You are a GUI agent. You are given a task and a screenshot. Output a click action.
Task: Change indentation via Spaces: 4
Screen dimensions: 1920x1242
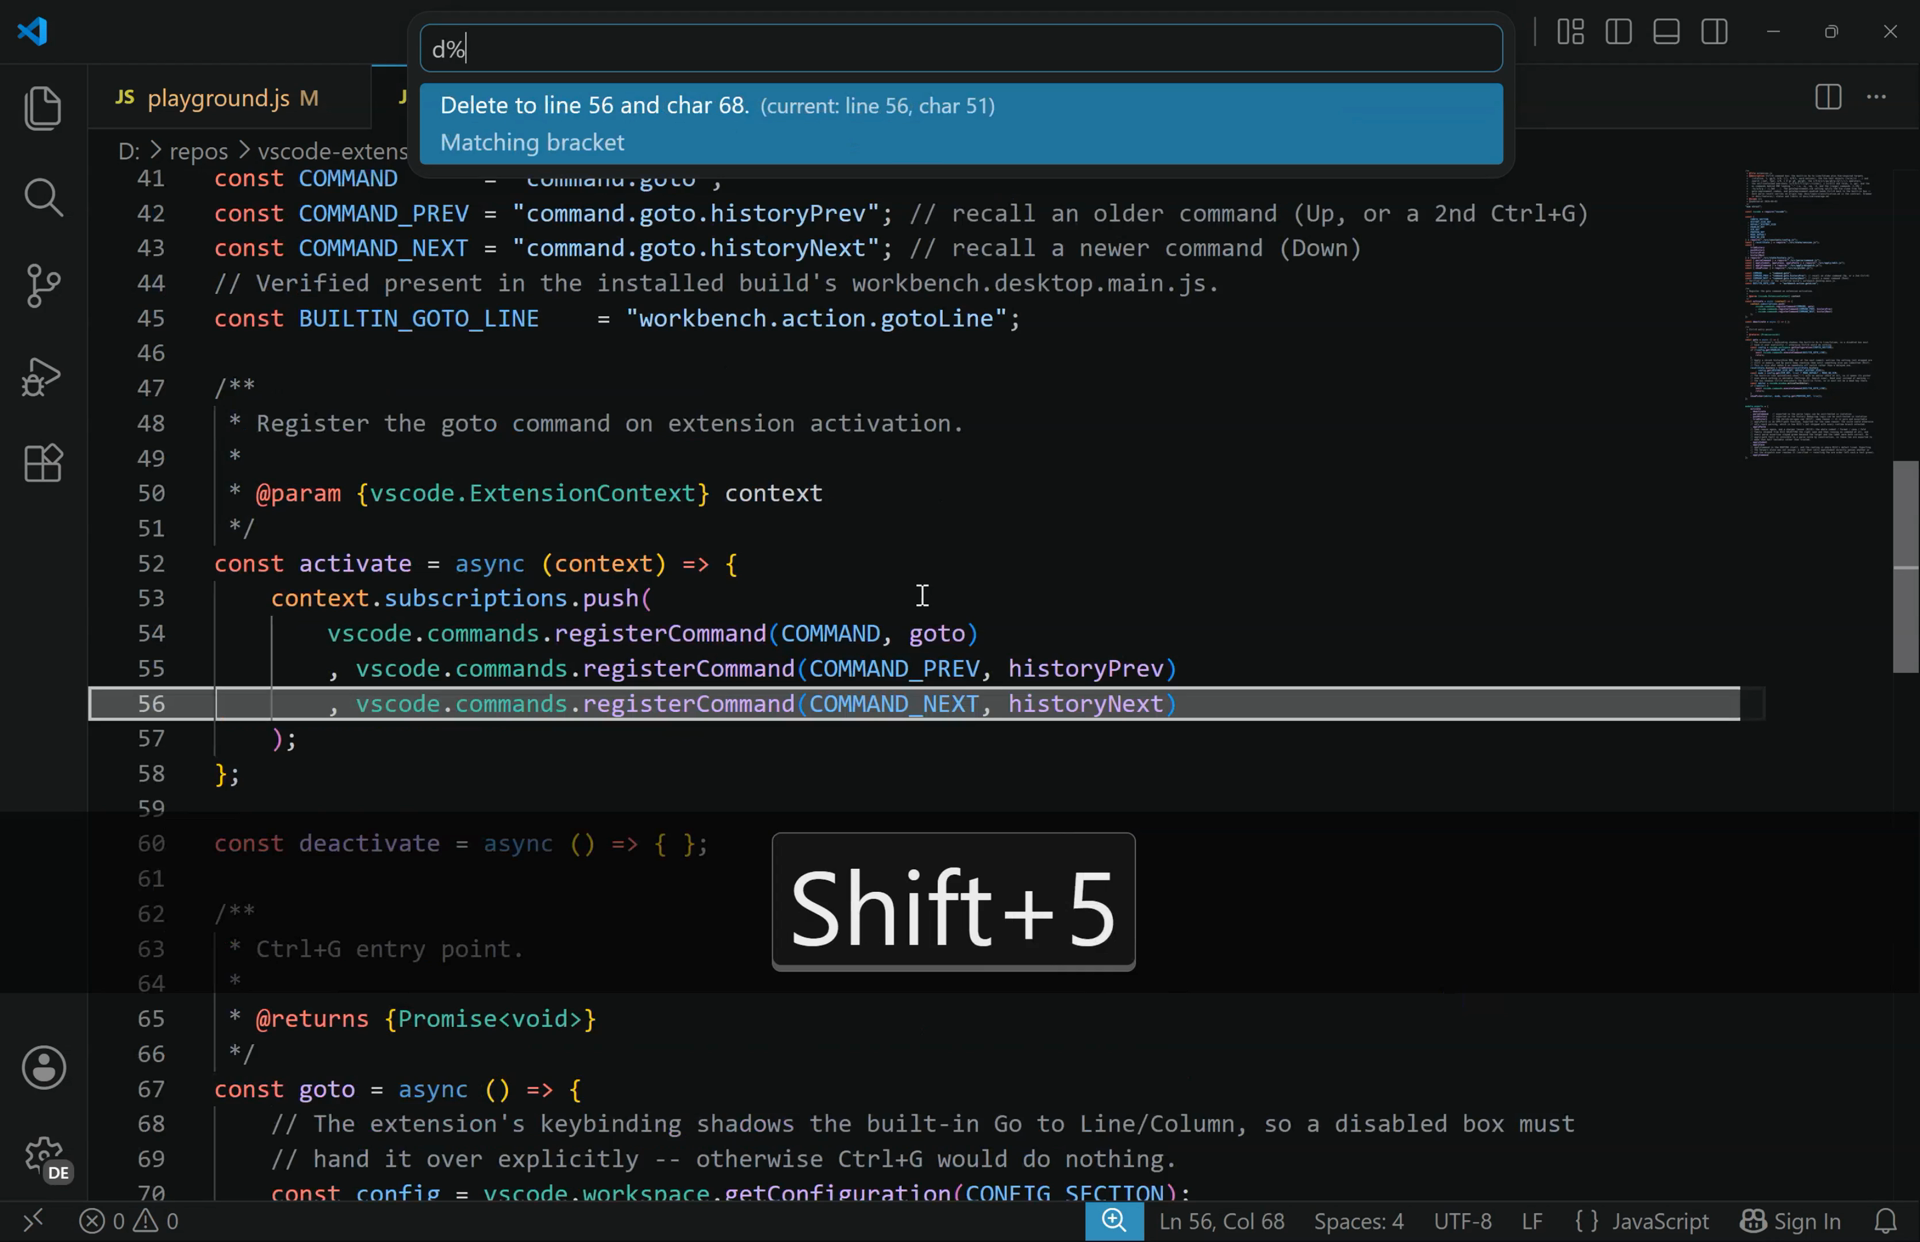click(x=1359, y=1221)
